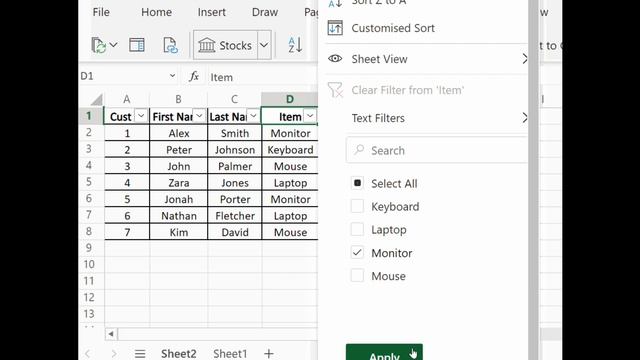Check the Keyboard filter checkbox
The image size is (640, 360).
pyautogui.click(x=357, y=206)
